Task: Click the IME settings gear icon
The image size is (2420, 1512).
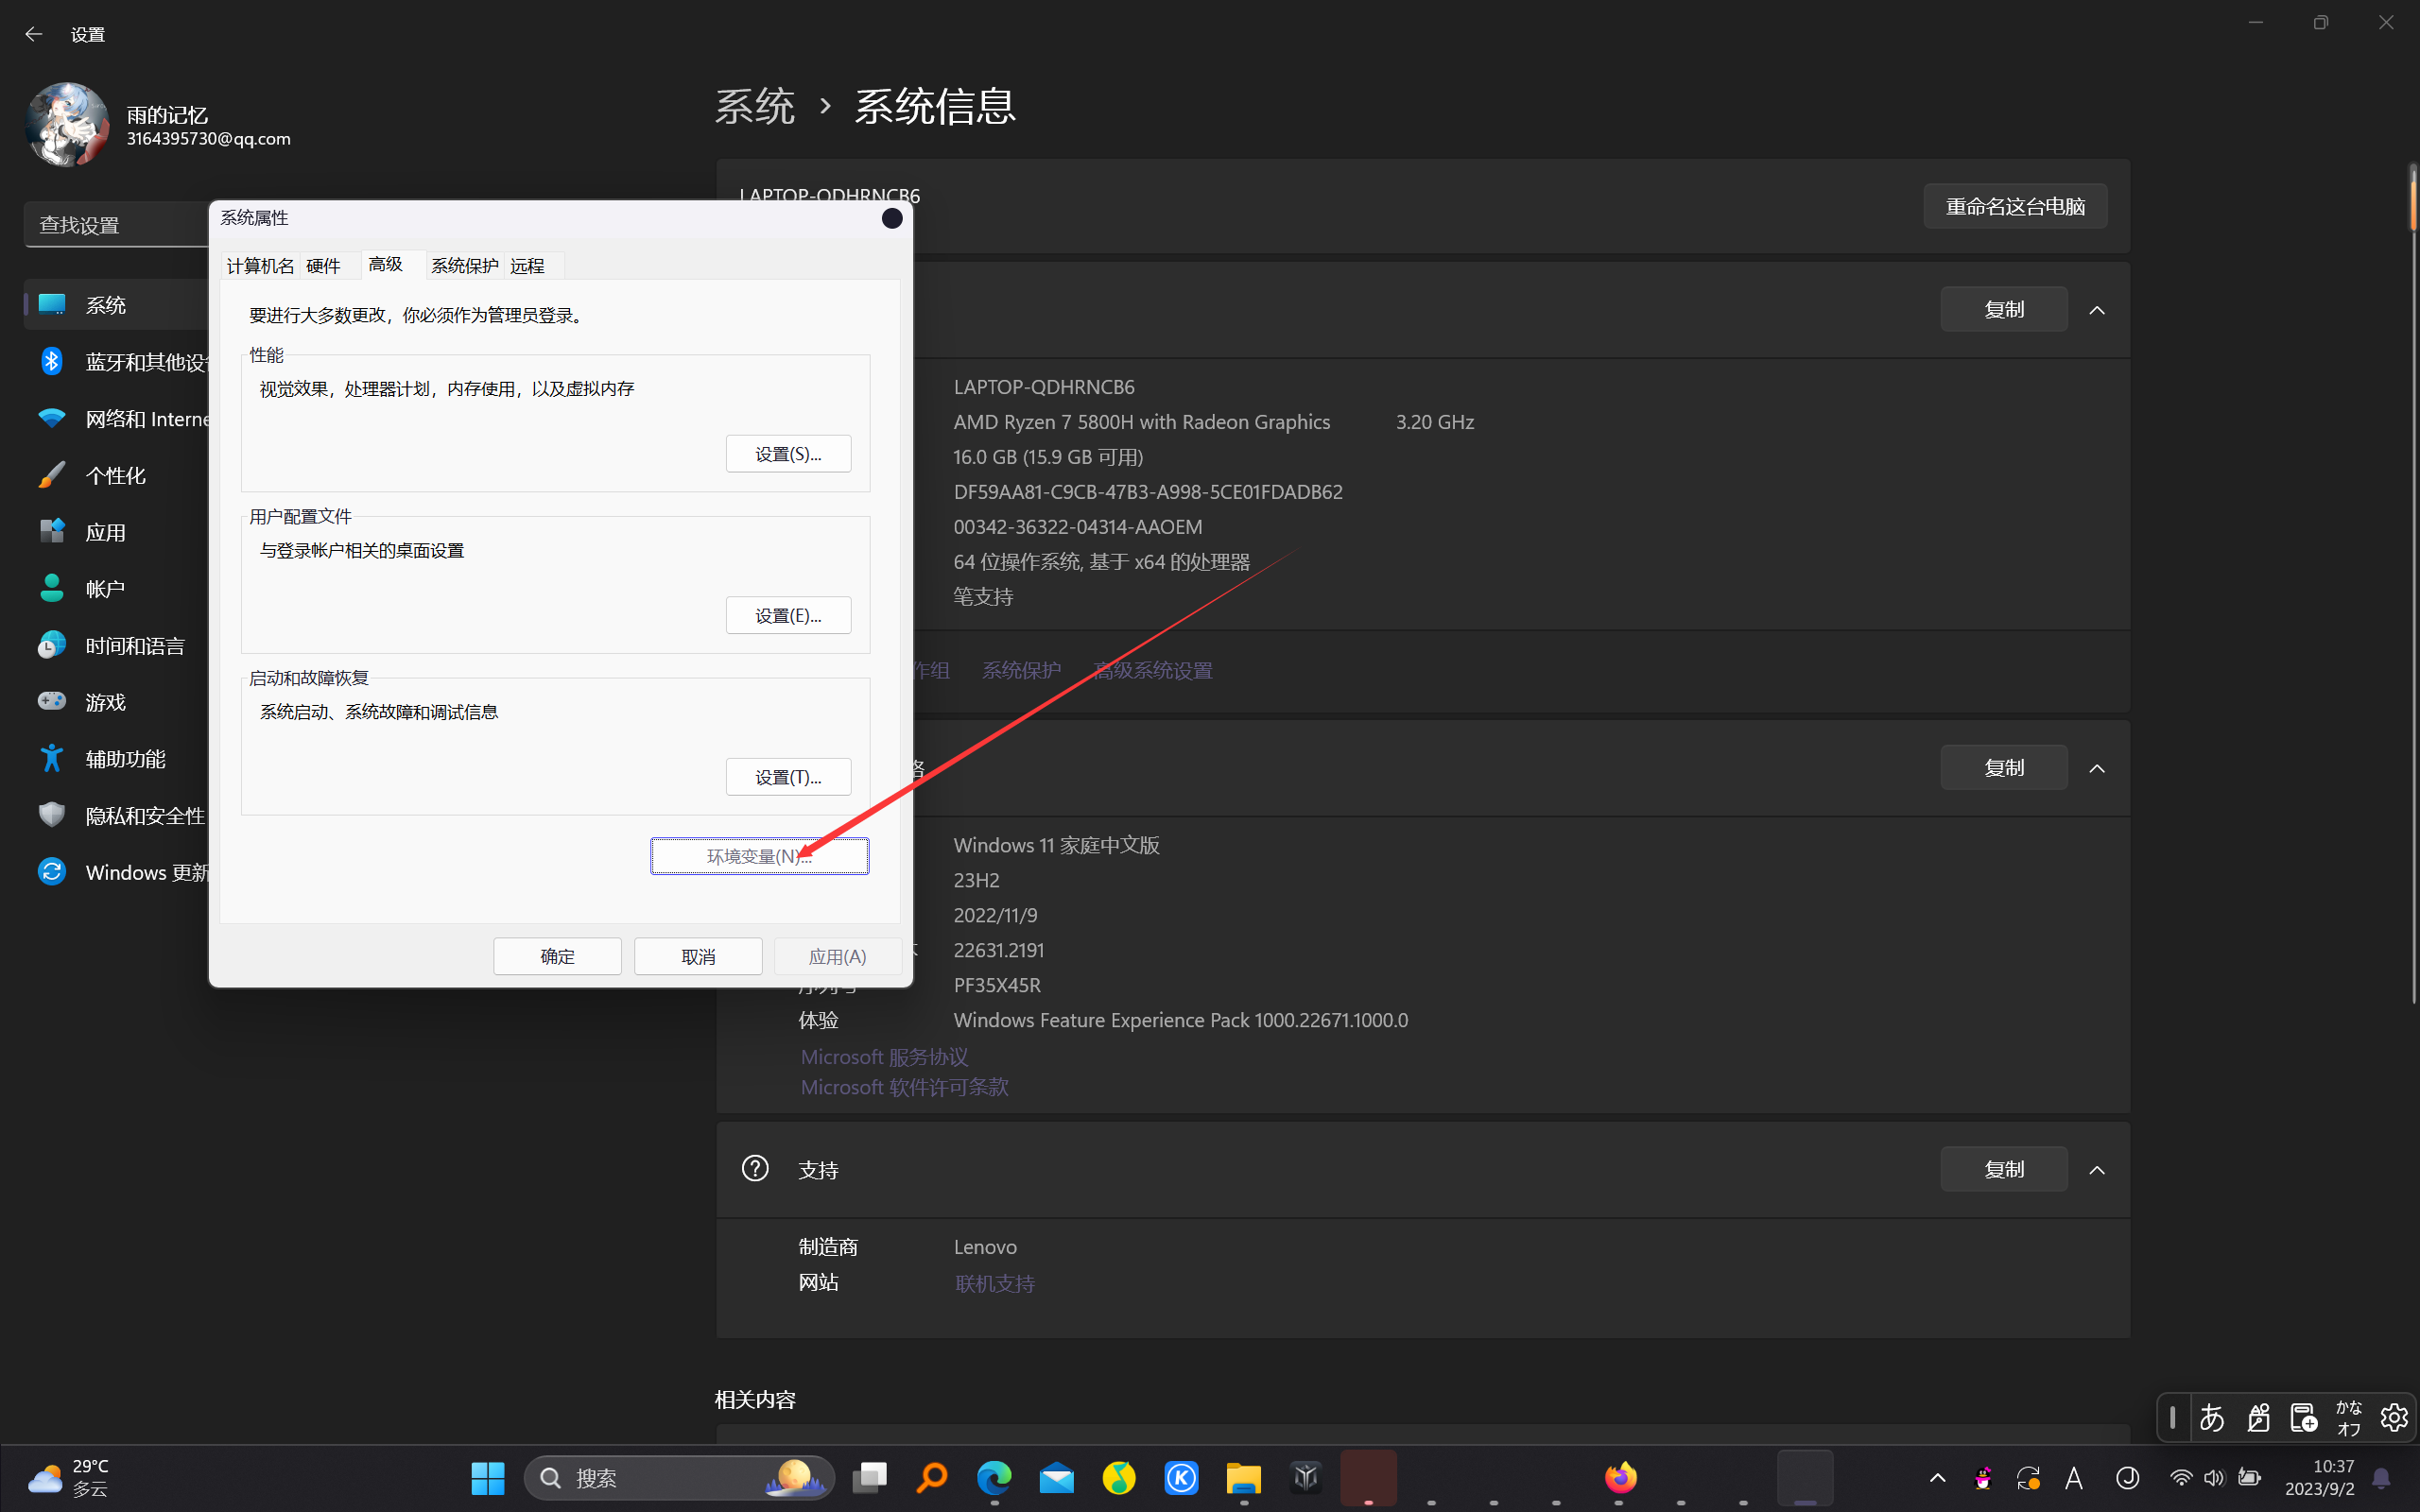Action: 2393,1417
